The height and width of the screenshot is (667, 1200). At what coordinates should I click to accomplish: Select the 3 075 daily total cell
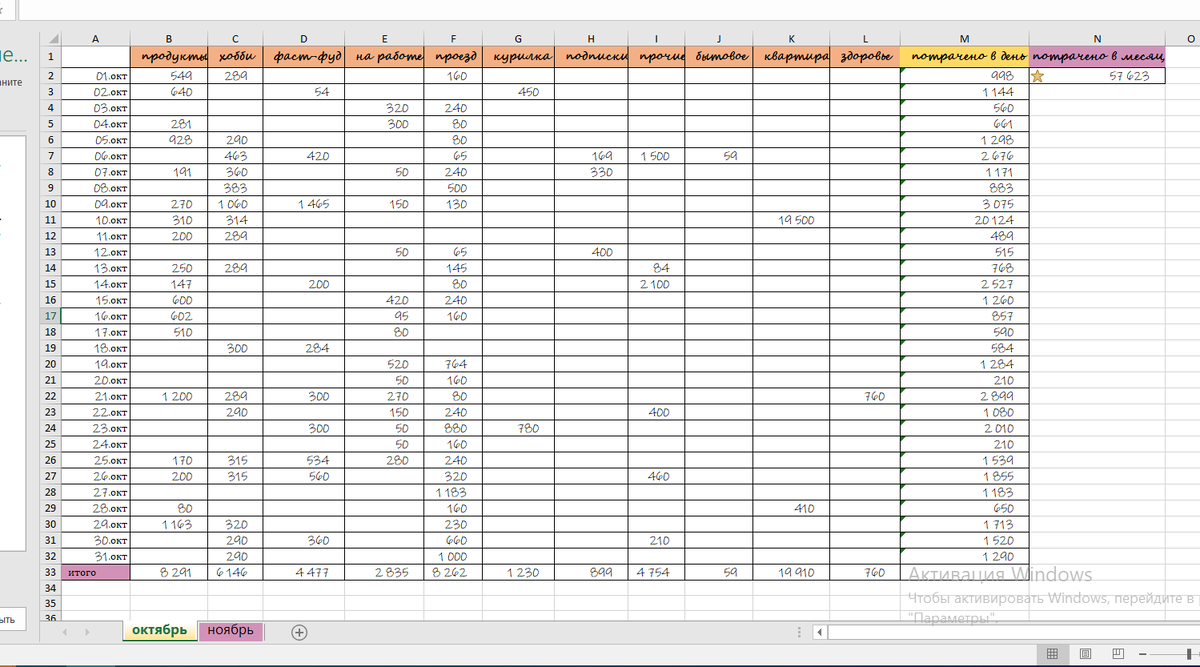[965, 204]
